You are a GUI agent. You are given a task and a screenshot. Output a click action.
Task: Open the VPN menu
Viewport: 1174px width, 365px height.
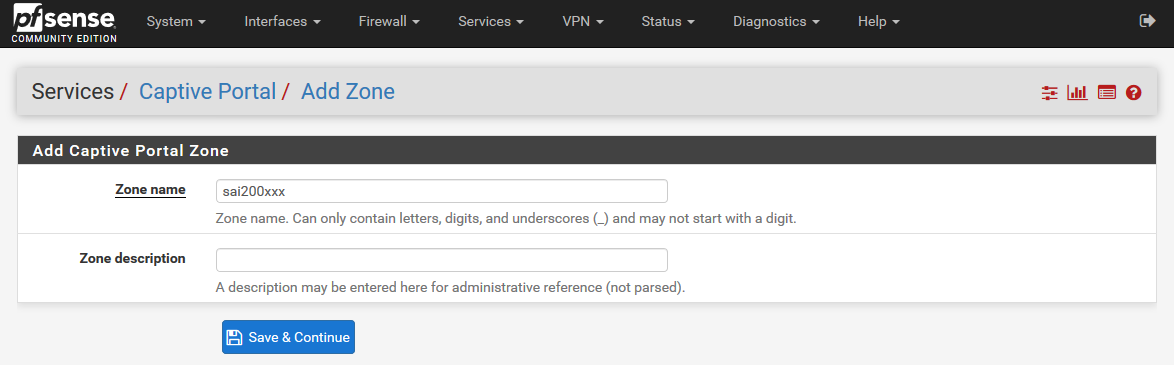click(583, 22)
